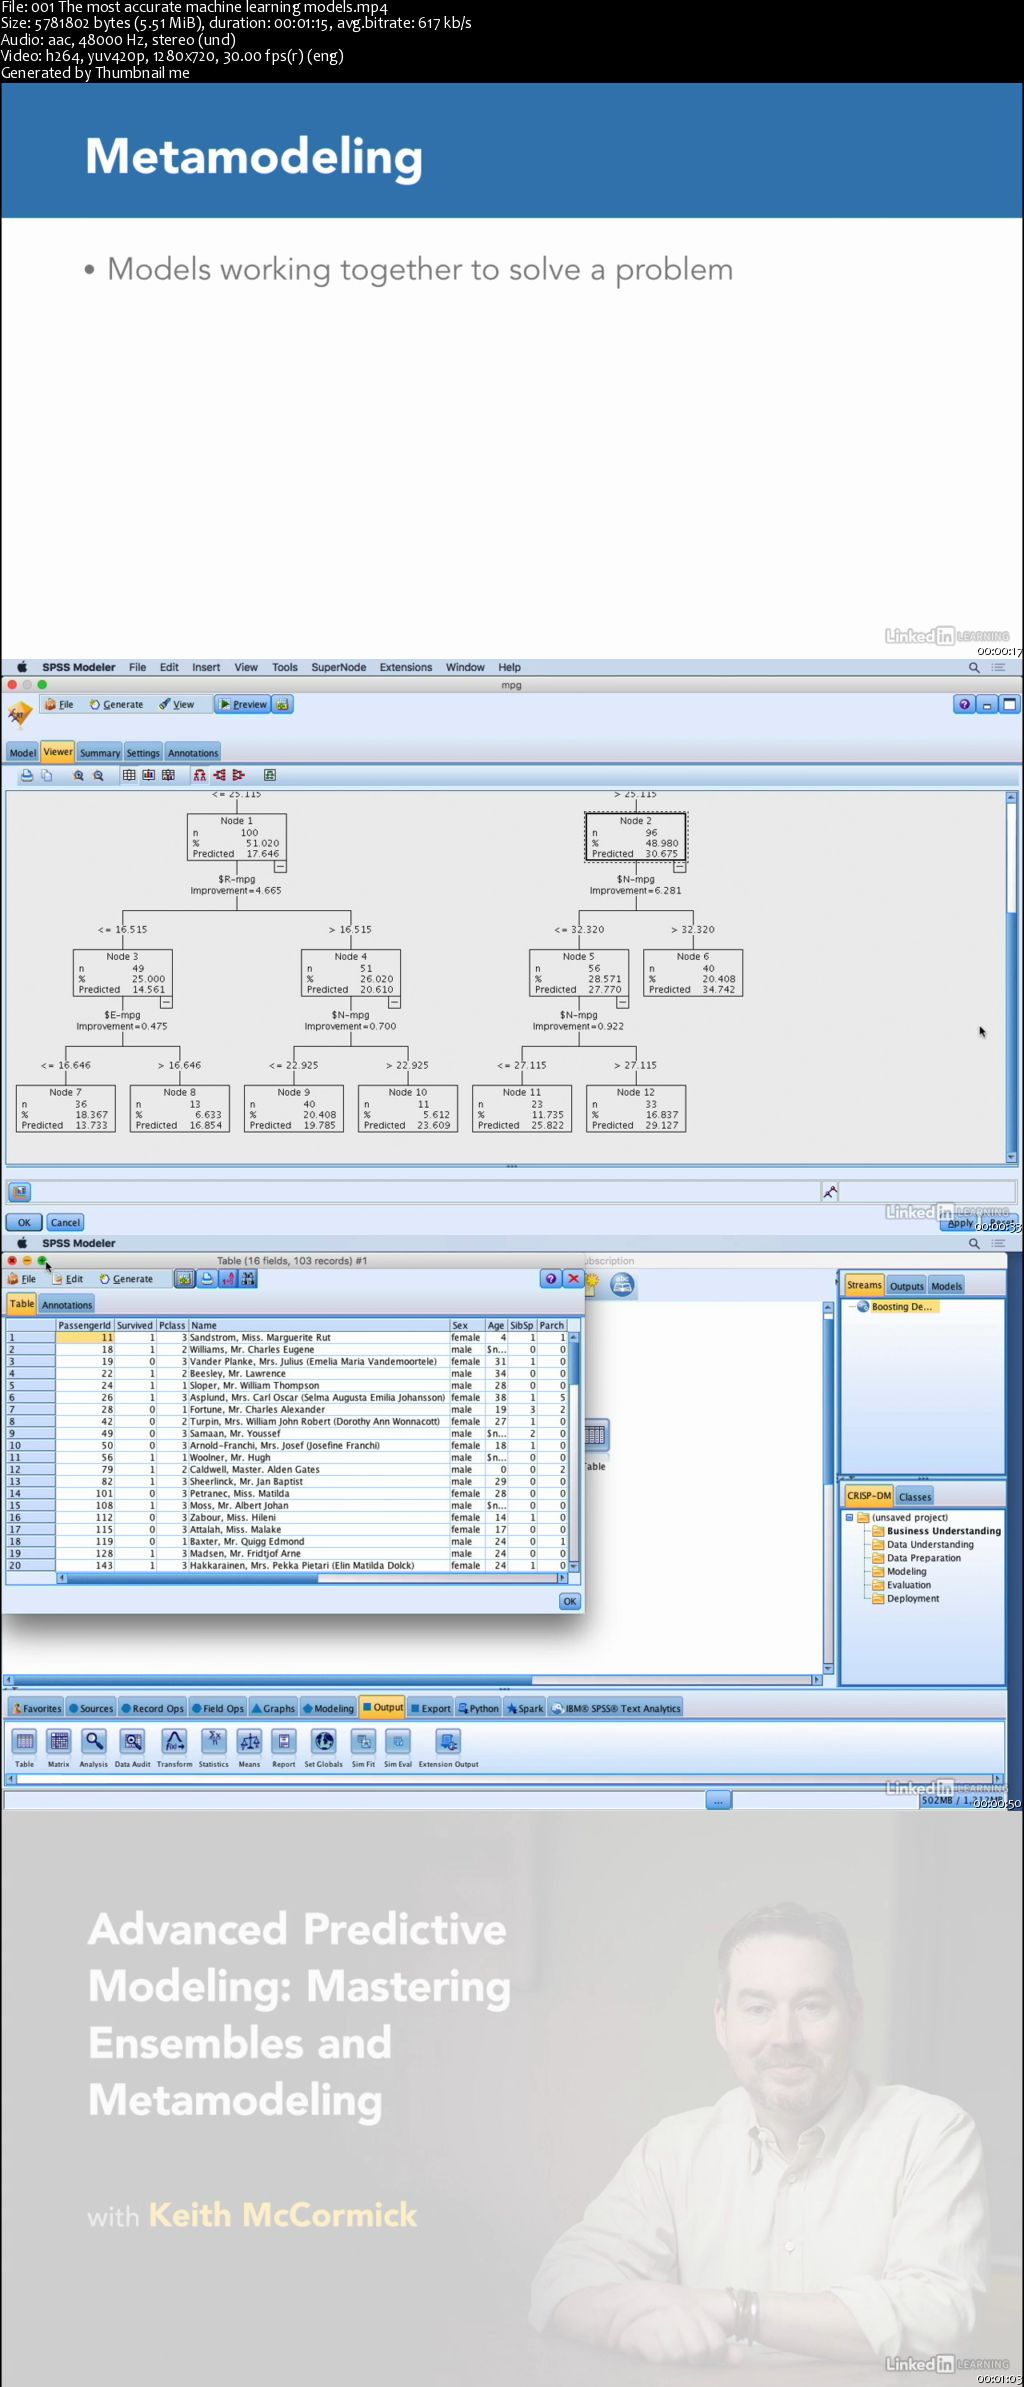Screen dimensions: 1024x2387
Task: Open the Modeling palette tab
Action: click(329, 1708)
